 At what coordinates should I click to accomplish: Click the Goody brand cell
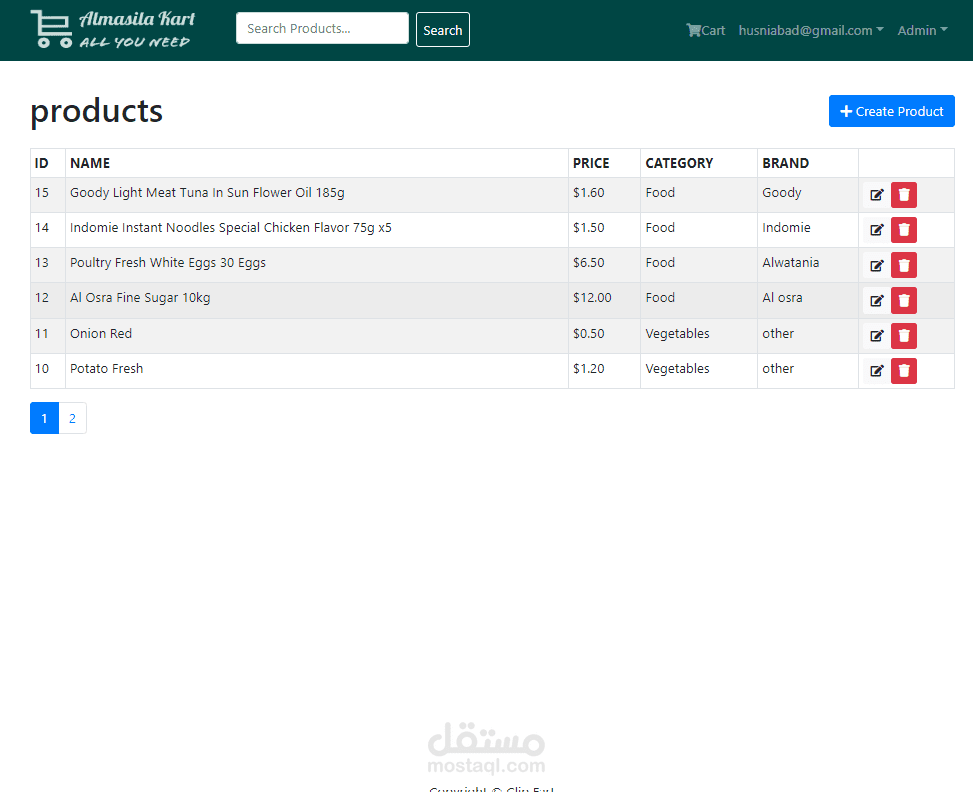pyautogui.click(x=808, y=195)
